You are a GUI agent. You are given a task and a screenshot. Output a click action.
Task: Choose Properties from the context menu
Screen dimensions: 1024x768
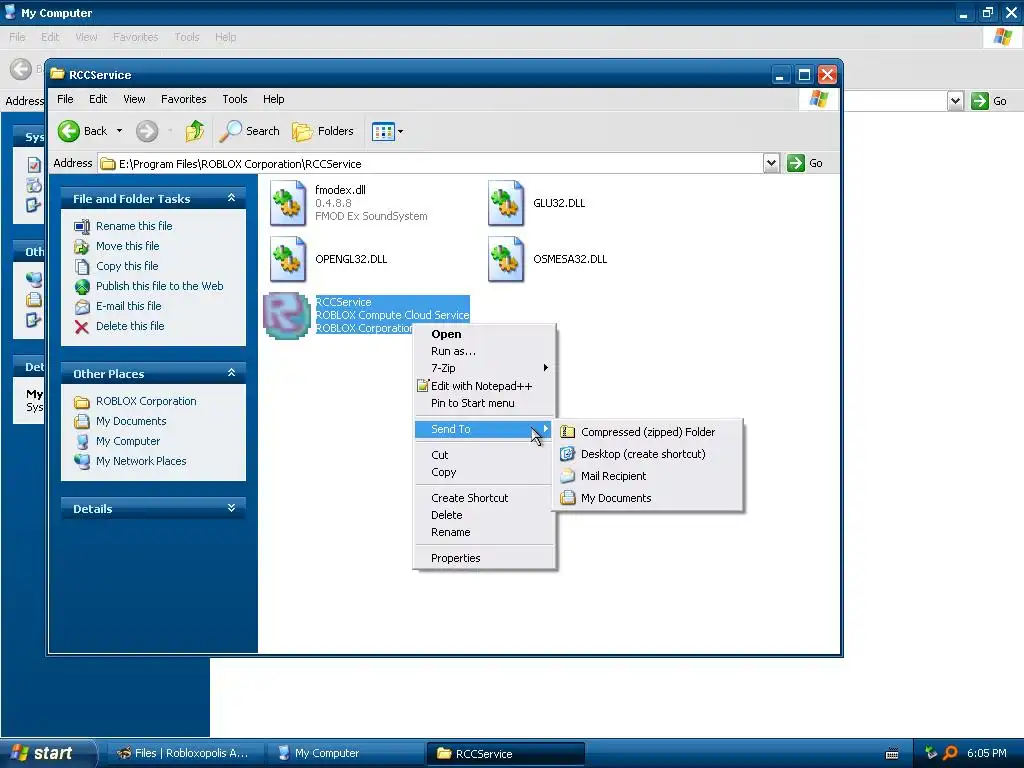[485, 558]
